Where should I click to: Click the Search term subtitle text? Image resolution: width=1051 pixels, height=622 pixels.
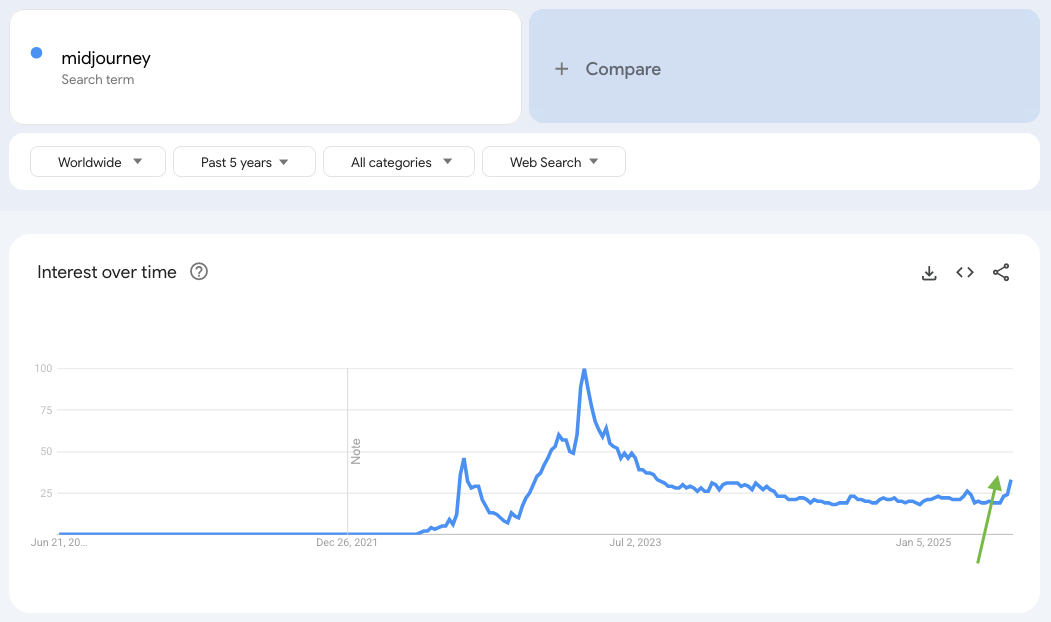tap(98, 79)
